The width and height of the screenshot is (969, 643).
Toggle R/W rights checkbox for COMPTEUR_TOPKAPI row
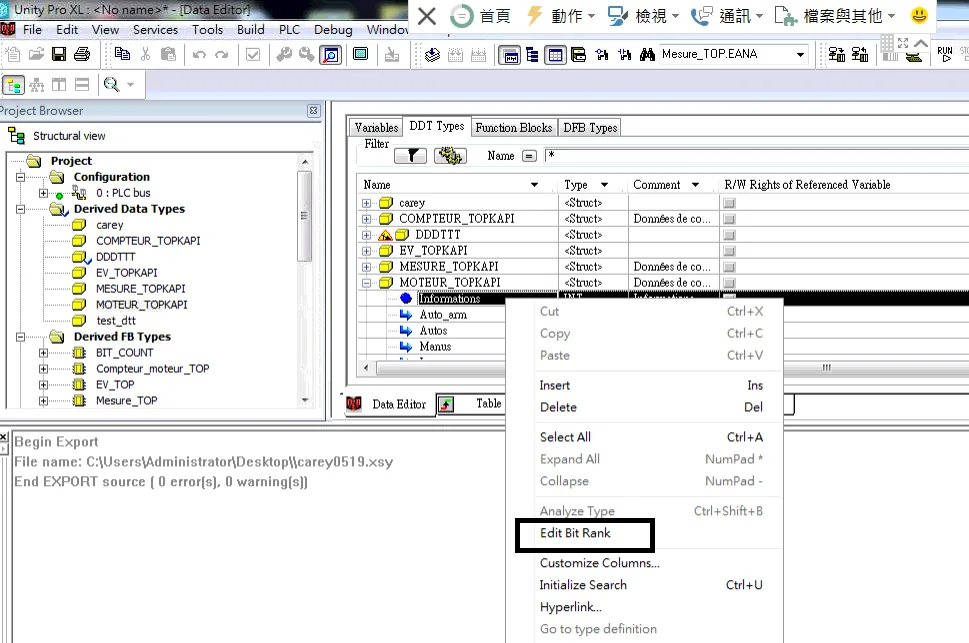pyautogui.click(x=729, y=219)
